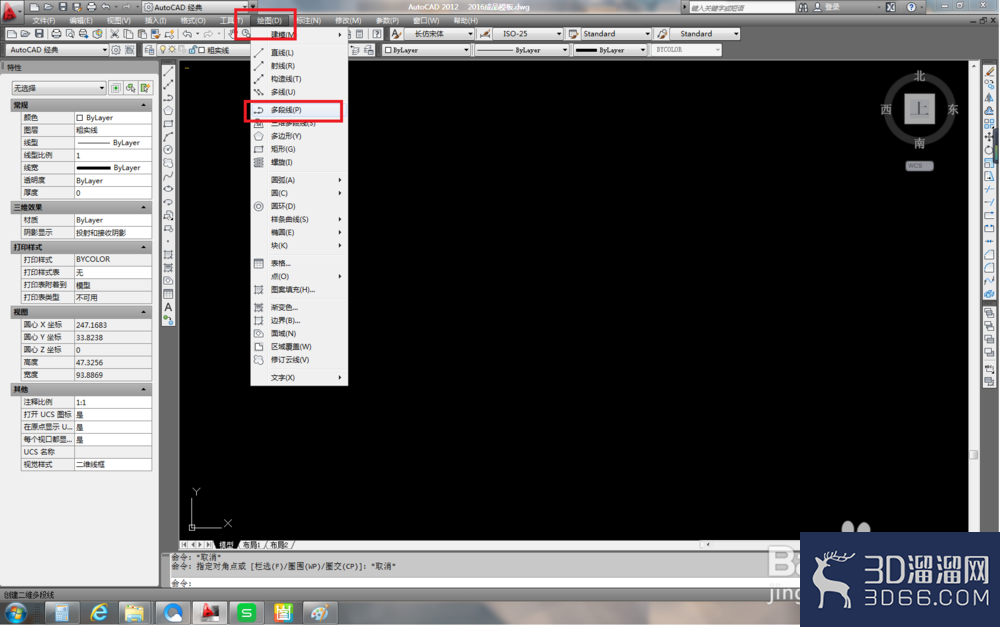Select the Construction Line tool in draw toolbar
This screenshot has width=1000, height=627.
168,84
